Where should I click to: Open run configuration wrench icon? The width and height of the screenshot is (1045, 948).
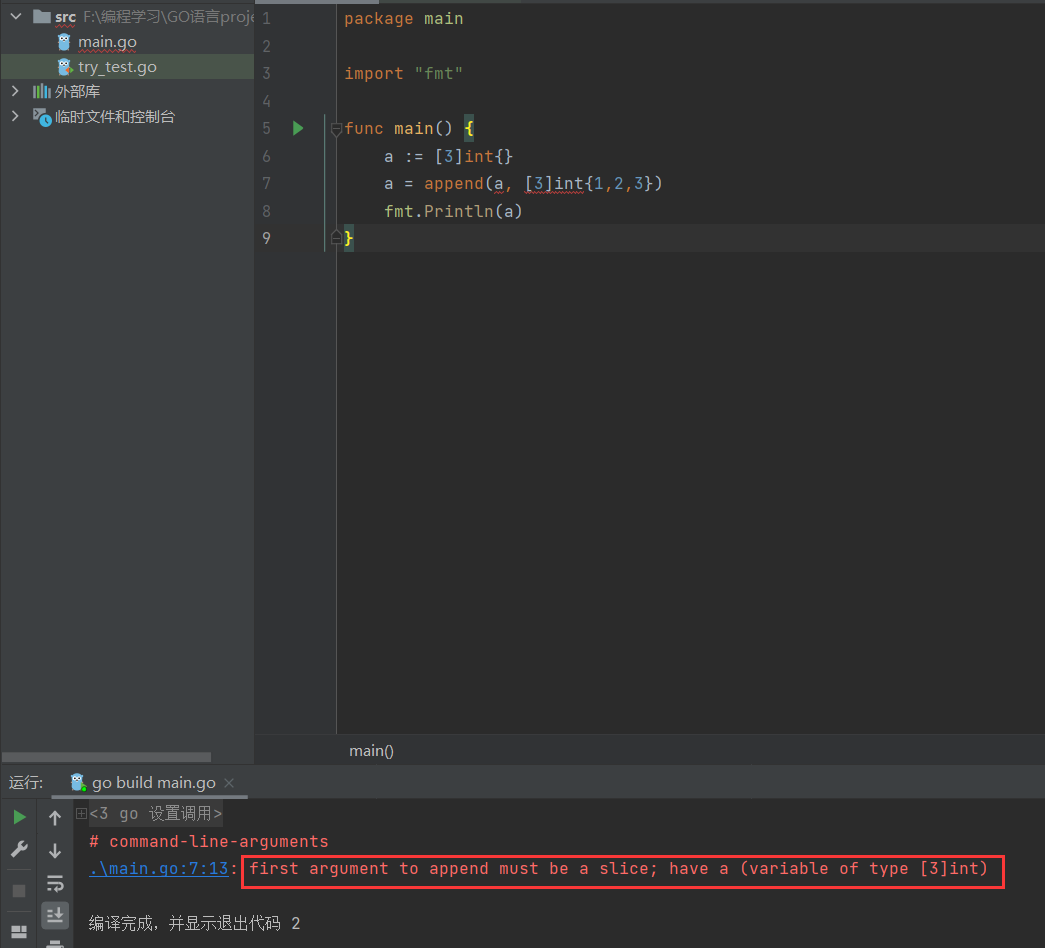(19, 849)
